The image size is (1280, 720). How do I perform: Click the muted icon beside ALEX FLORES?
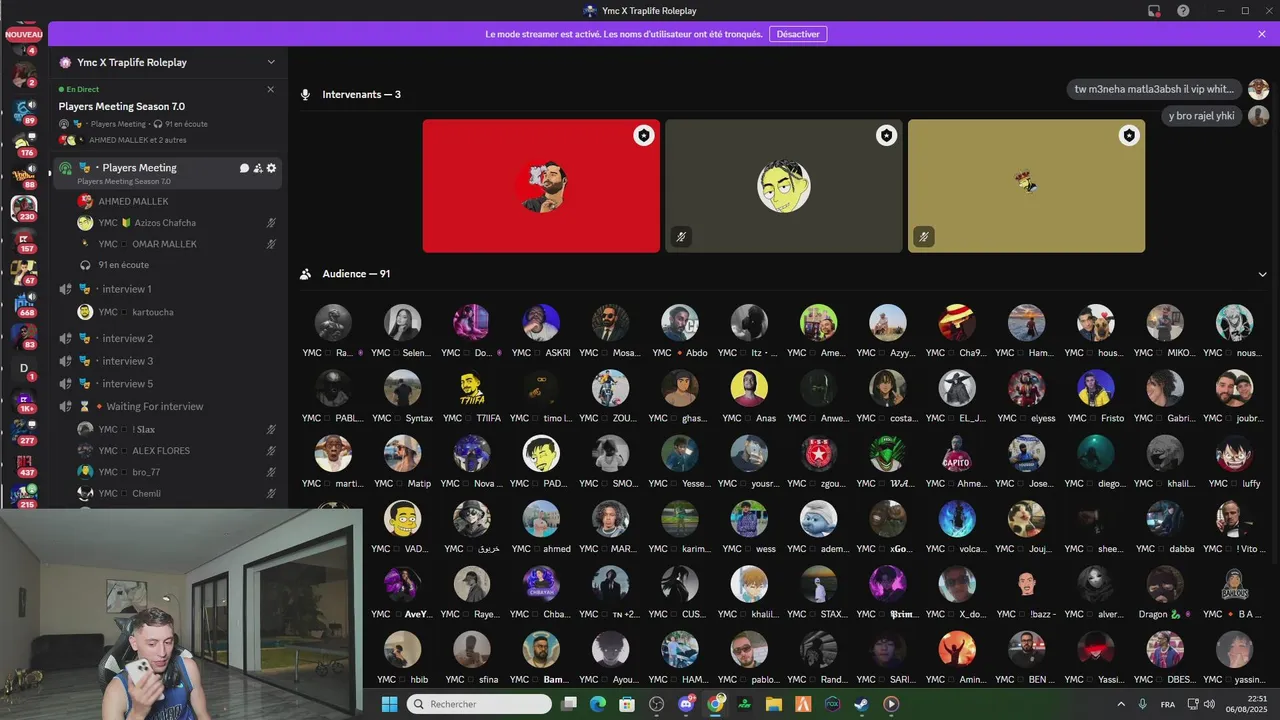click(271, 451)
